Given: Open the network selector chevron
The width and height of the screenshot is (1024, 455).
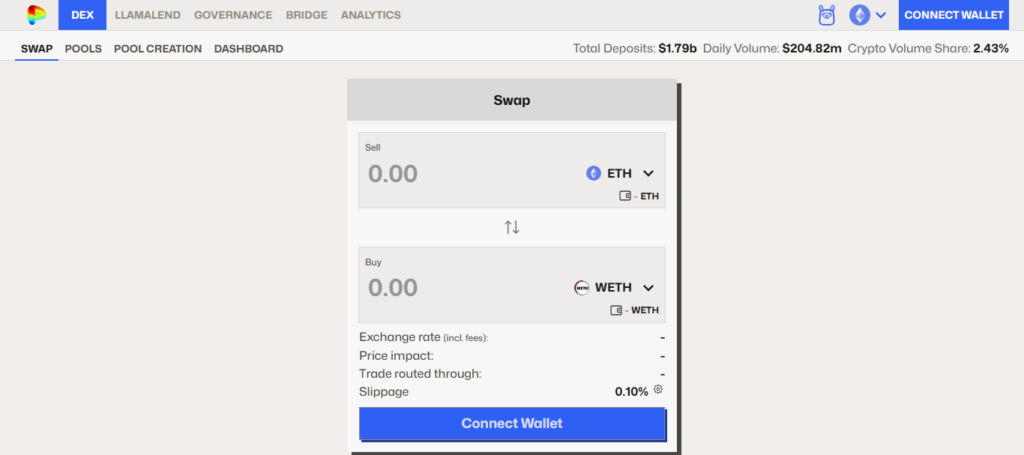Looking at the screenshot, I should (x=881, y=15).
